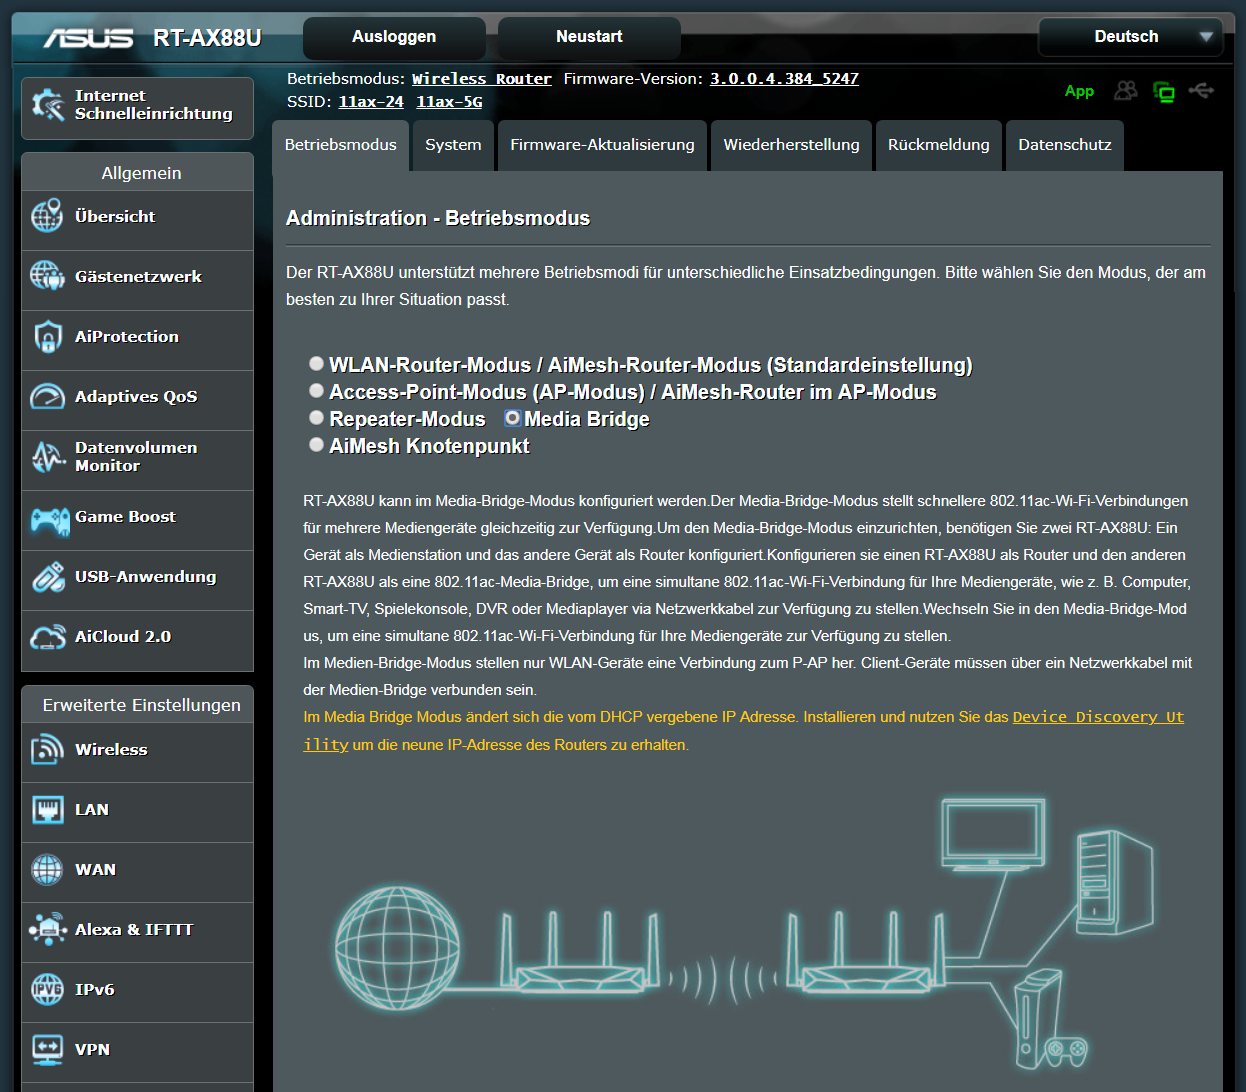This screenshot has height=1092, width=1246.
Task: Click the Neustart button
Action: 589,37
